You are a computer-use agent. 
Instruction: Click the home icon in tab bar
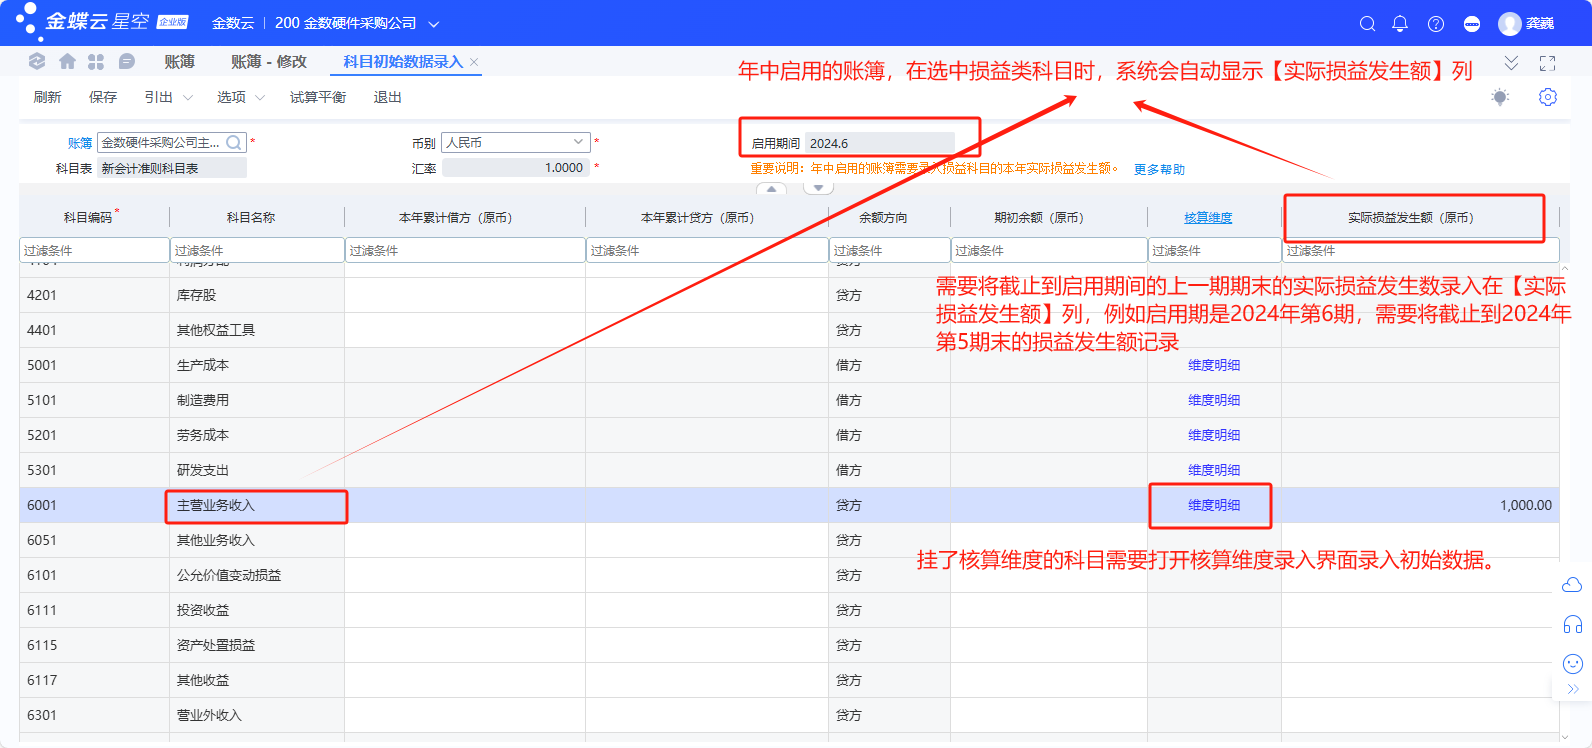[67, 62]
